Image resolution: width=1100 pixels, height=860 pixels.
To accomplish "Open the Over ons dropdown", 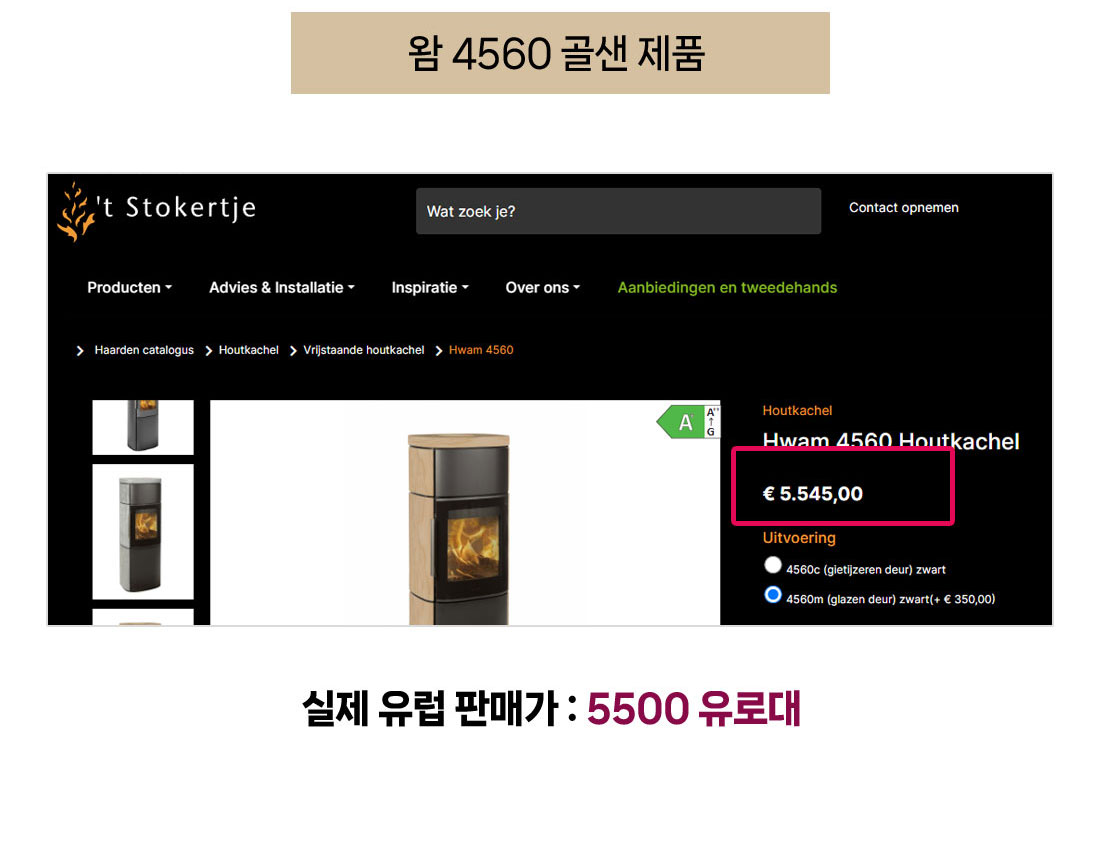I will click(543, 288).
